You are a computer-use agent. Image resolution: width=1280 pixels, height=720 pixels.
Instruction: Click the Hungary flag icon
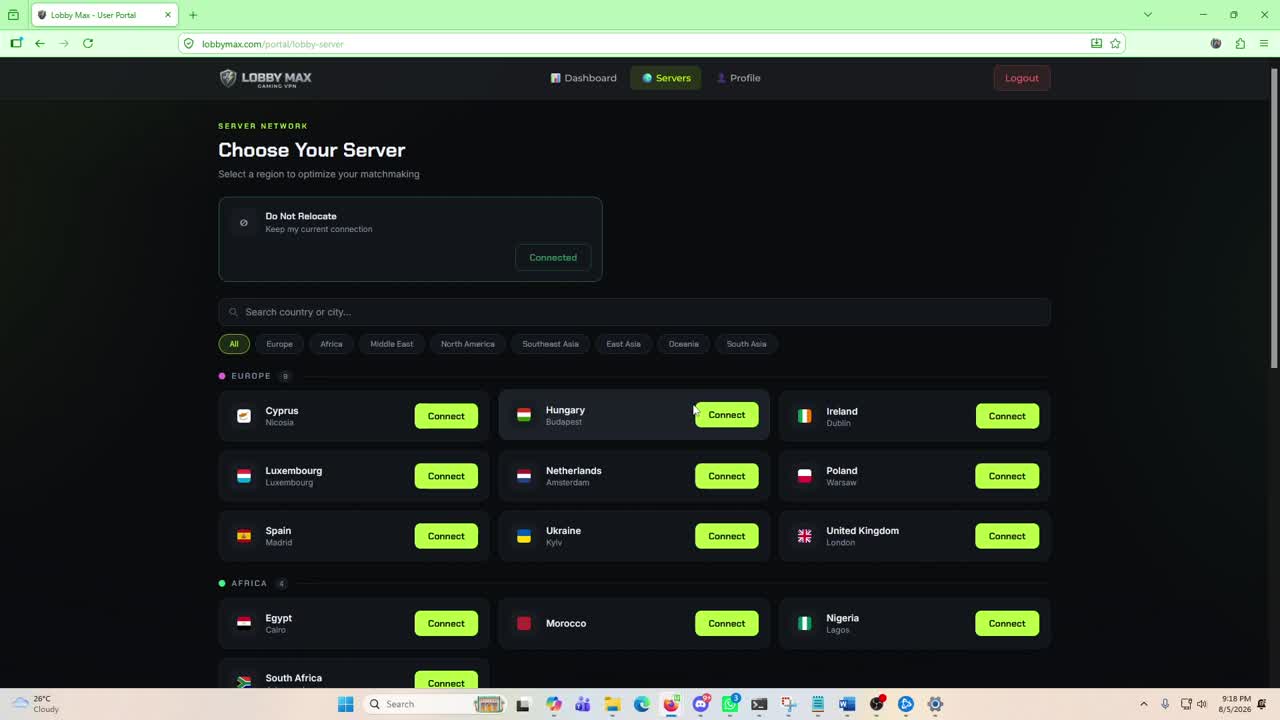(524, 415)
